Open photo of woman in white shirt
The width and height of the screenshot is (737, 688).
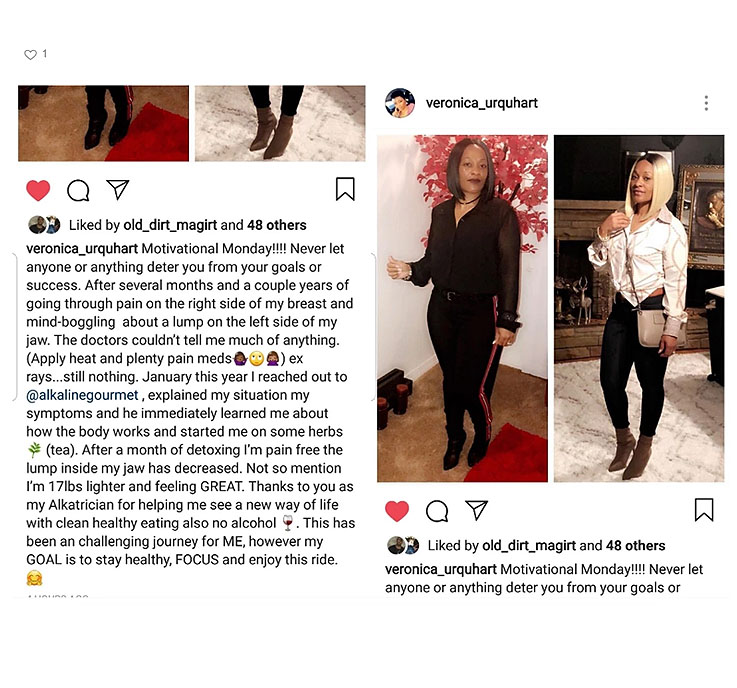[639, 309]
